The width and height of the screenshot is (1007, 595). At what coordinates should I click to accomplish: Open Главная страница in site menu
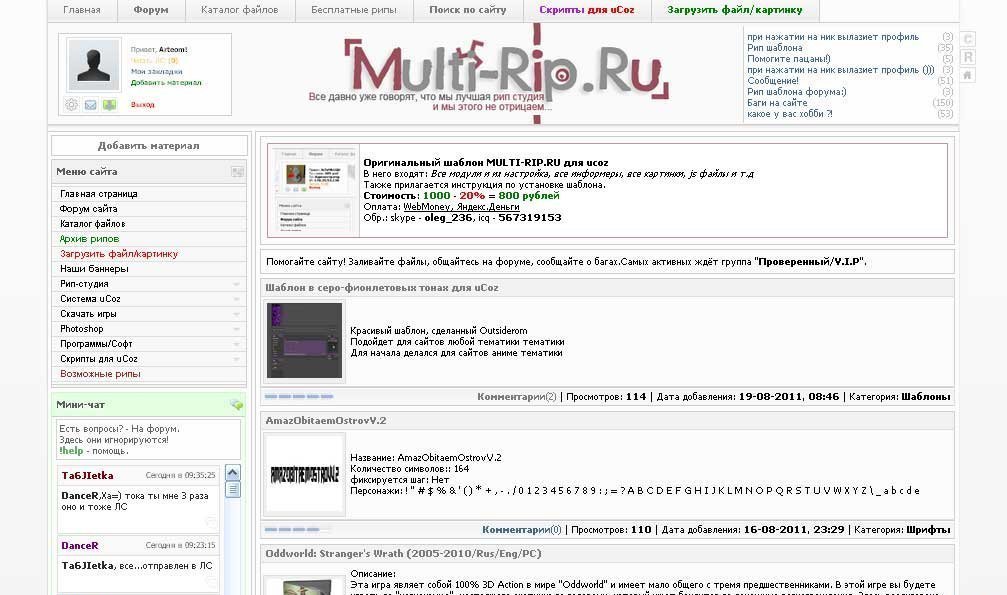pyautogui.click(x=99, y=194)
